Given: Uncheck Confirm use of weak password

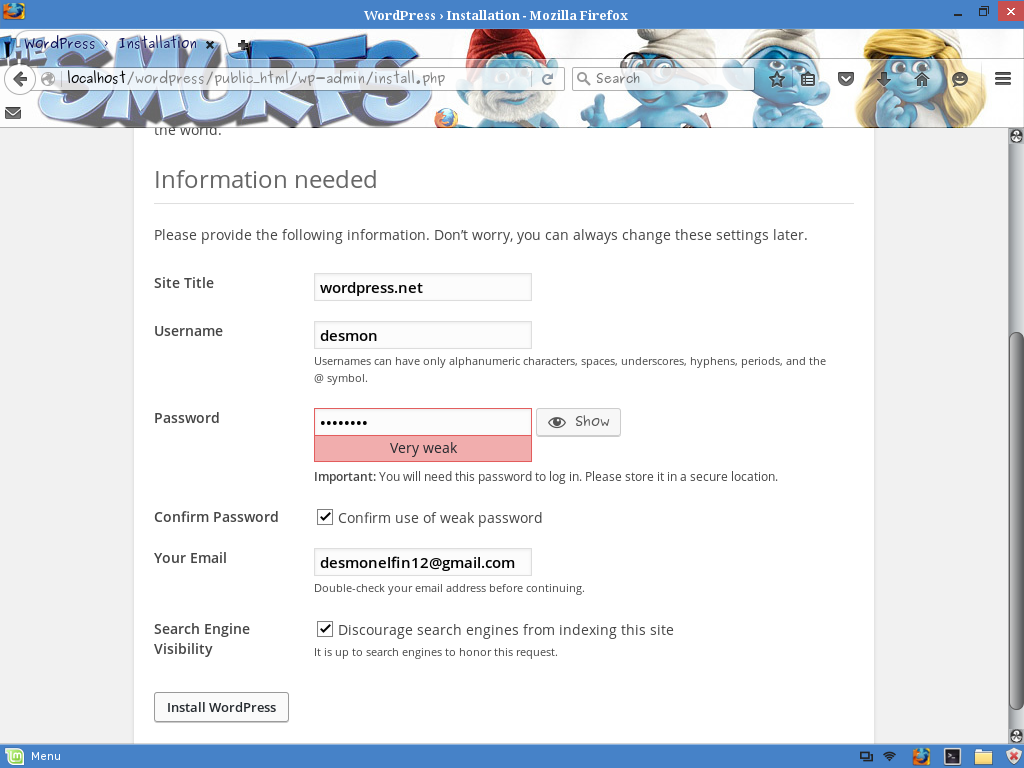Looking at the screenshot, I should [325, 517].
